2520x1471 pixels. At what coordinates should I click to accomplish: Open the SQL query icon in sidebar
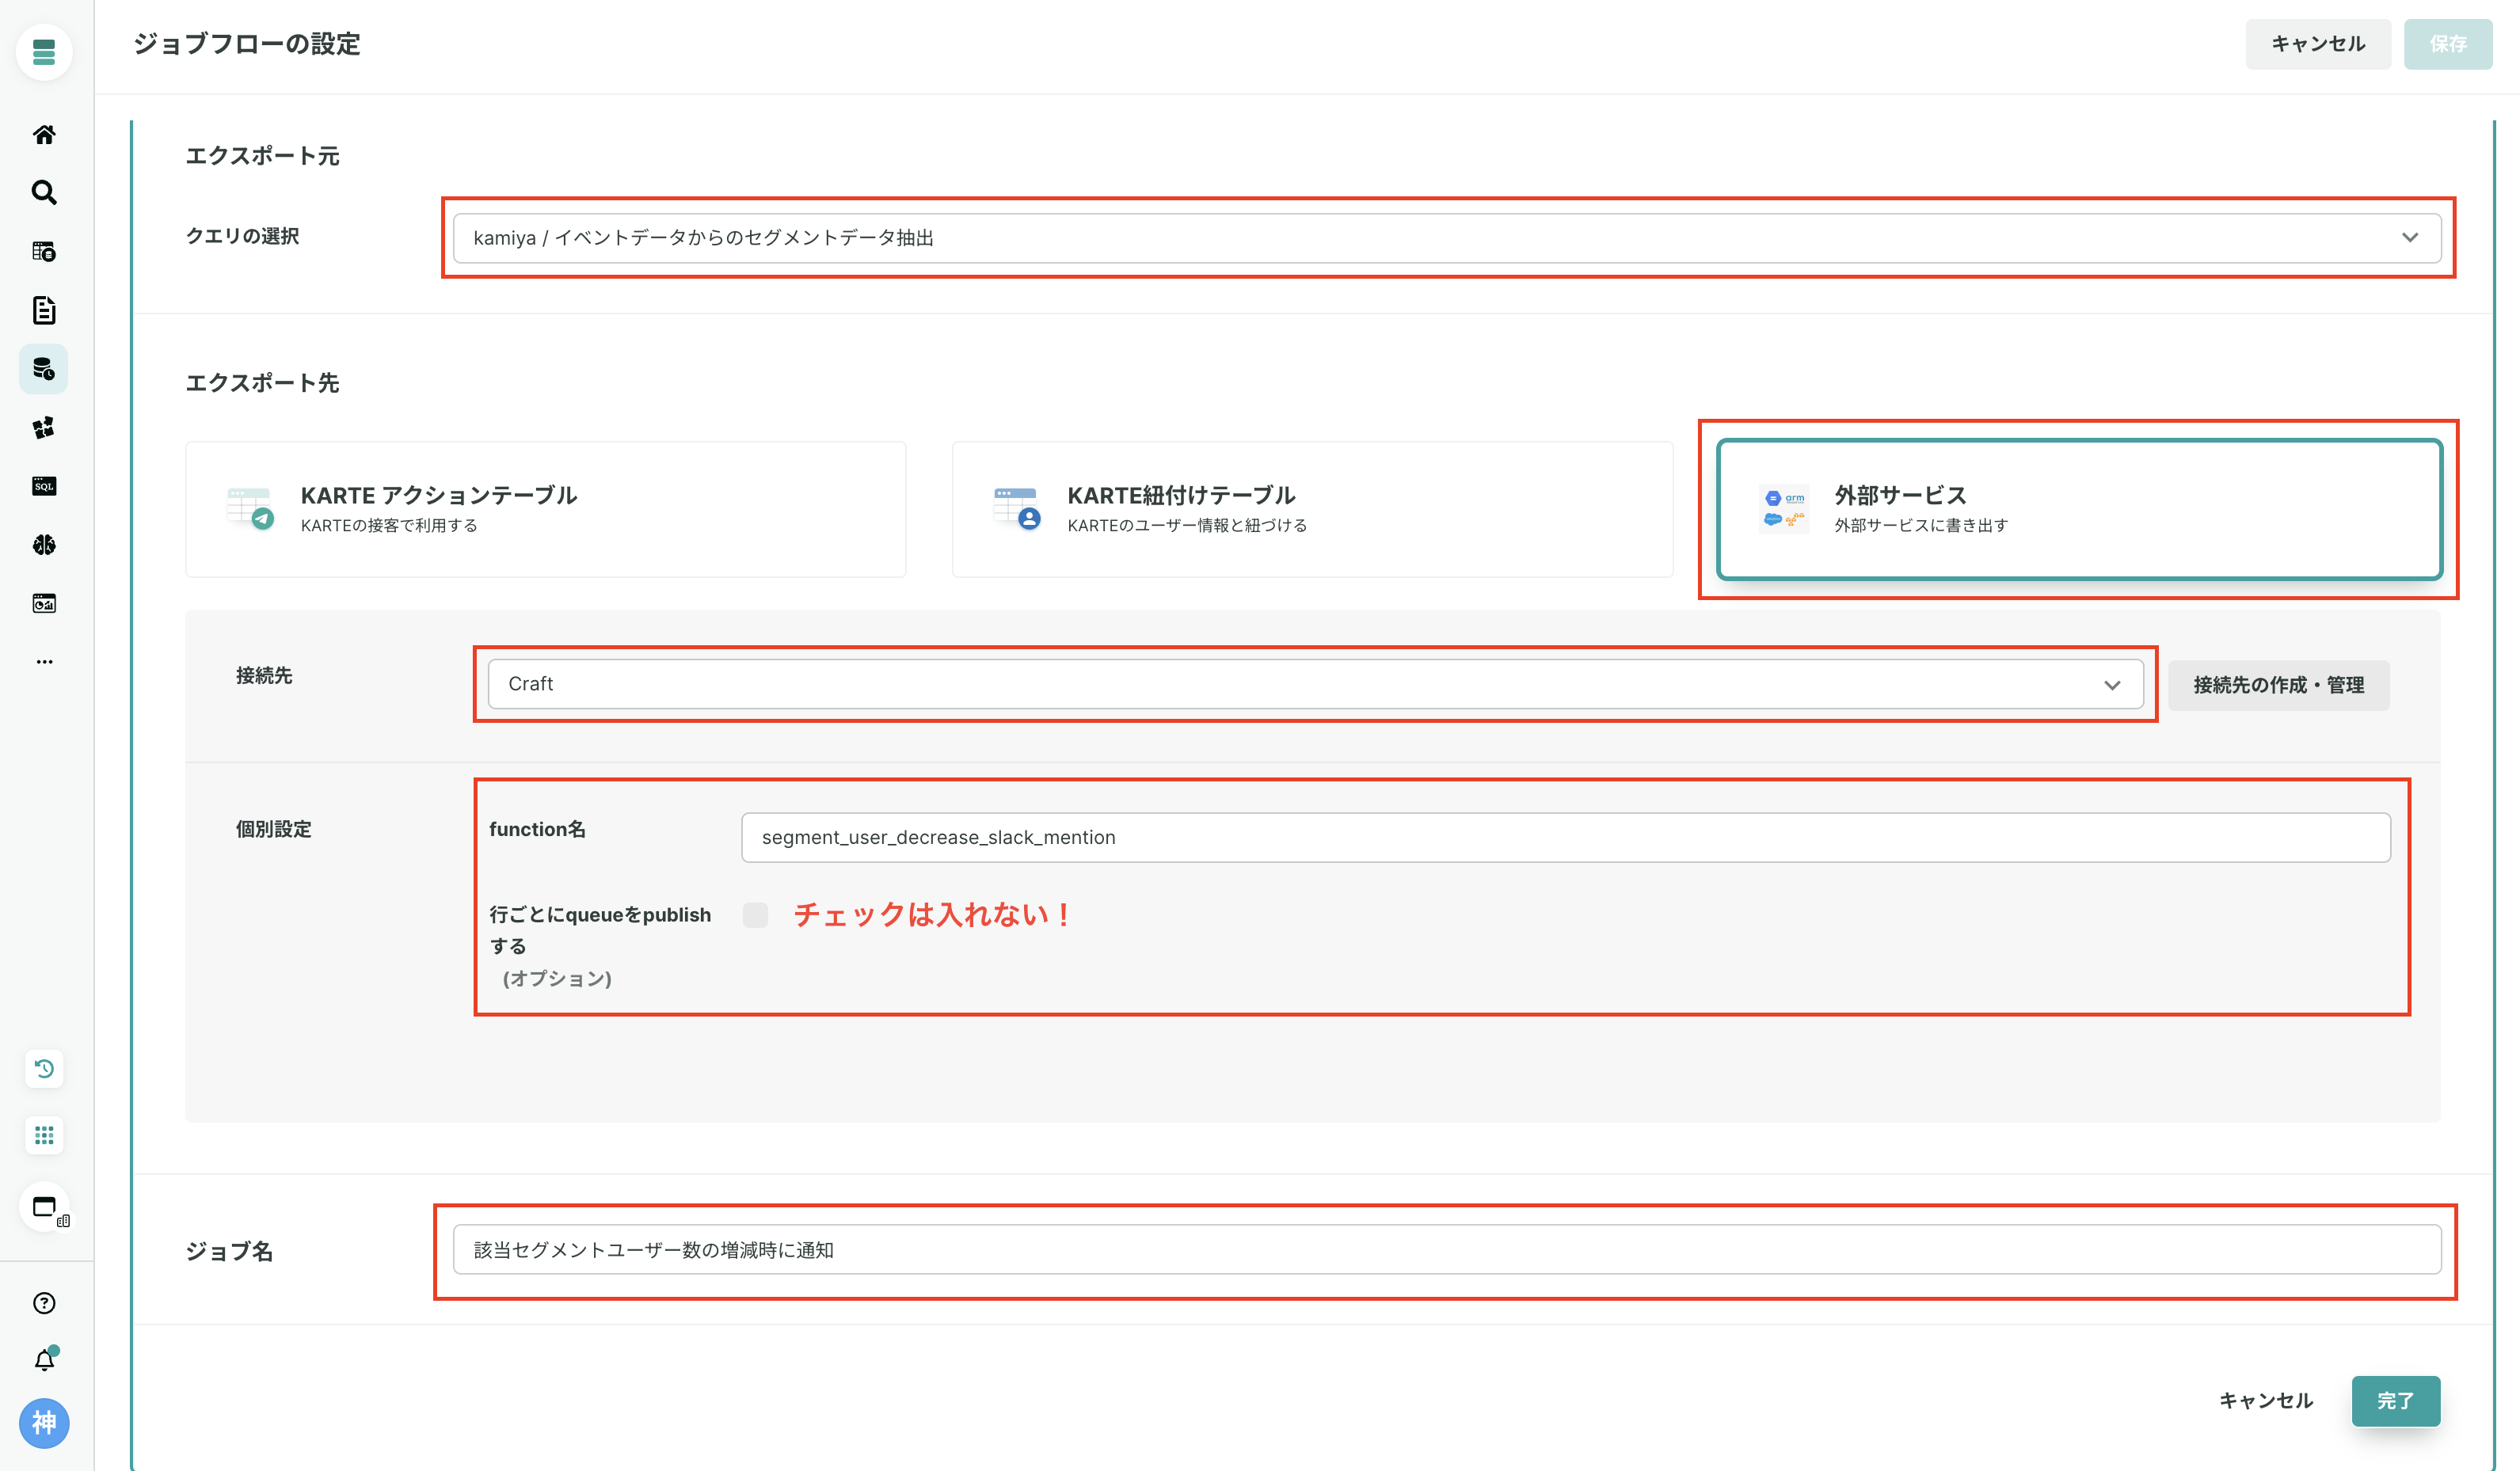[x=44, y=486]
